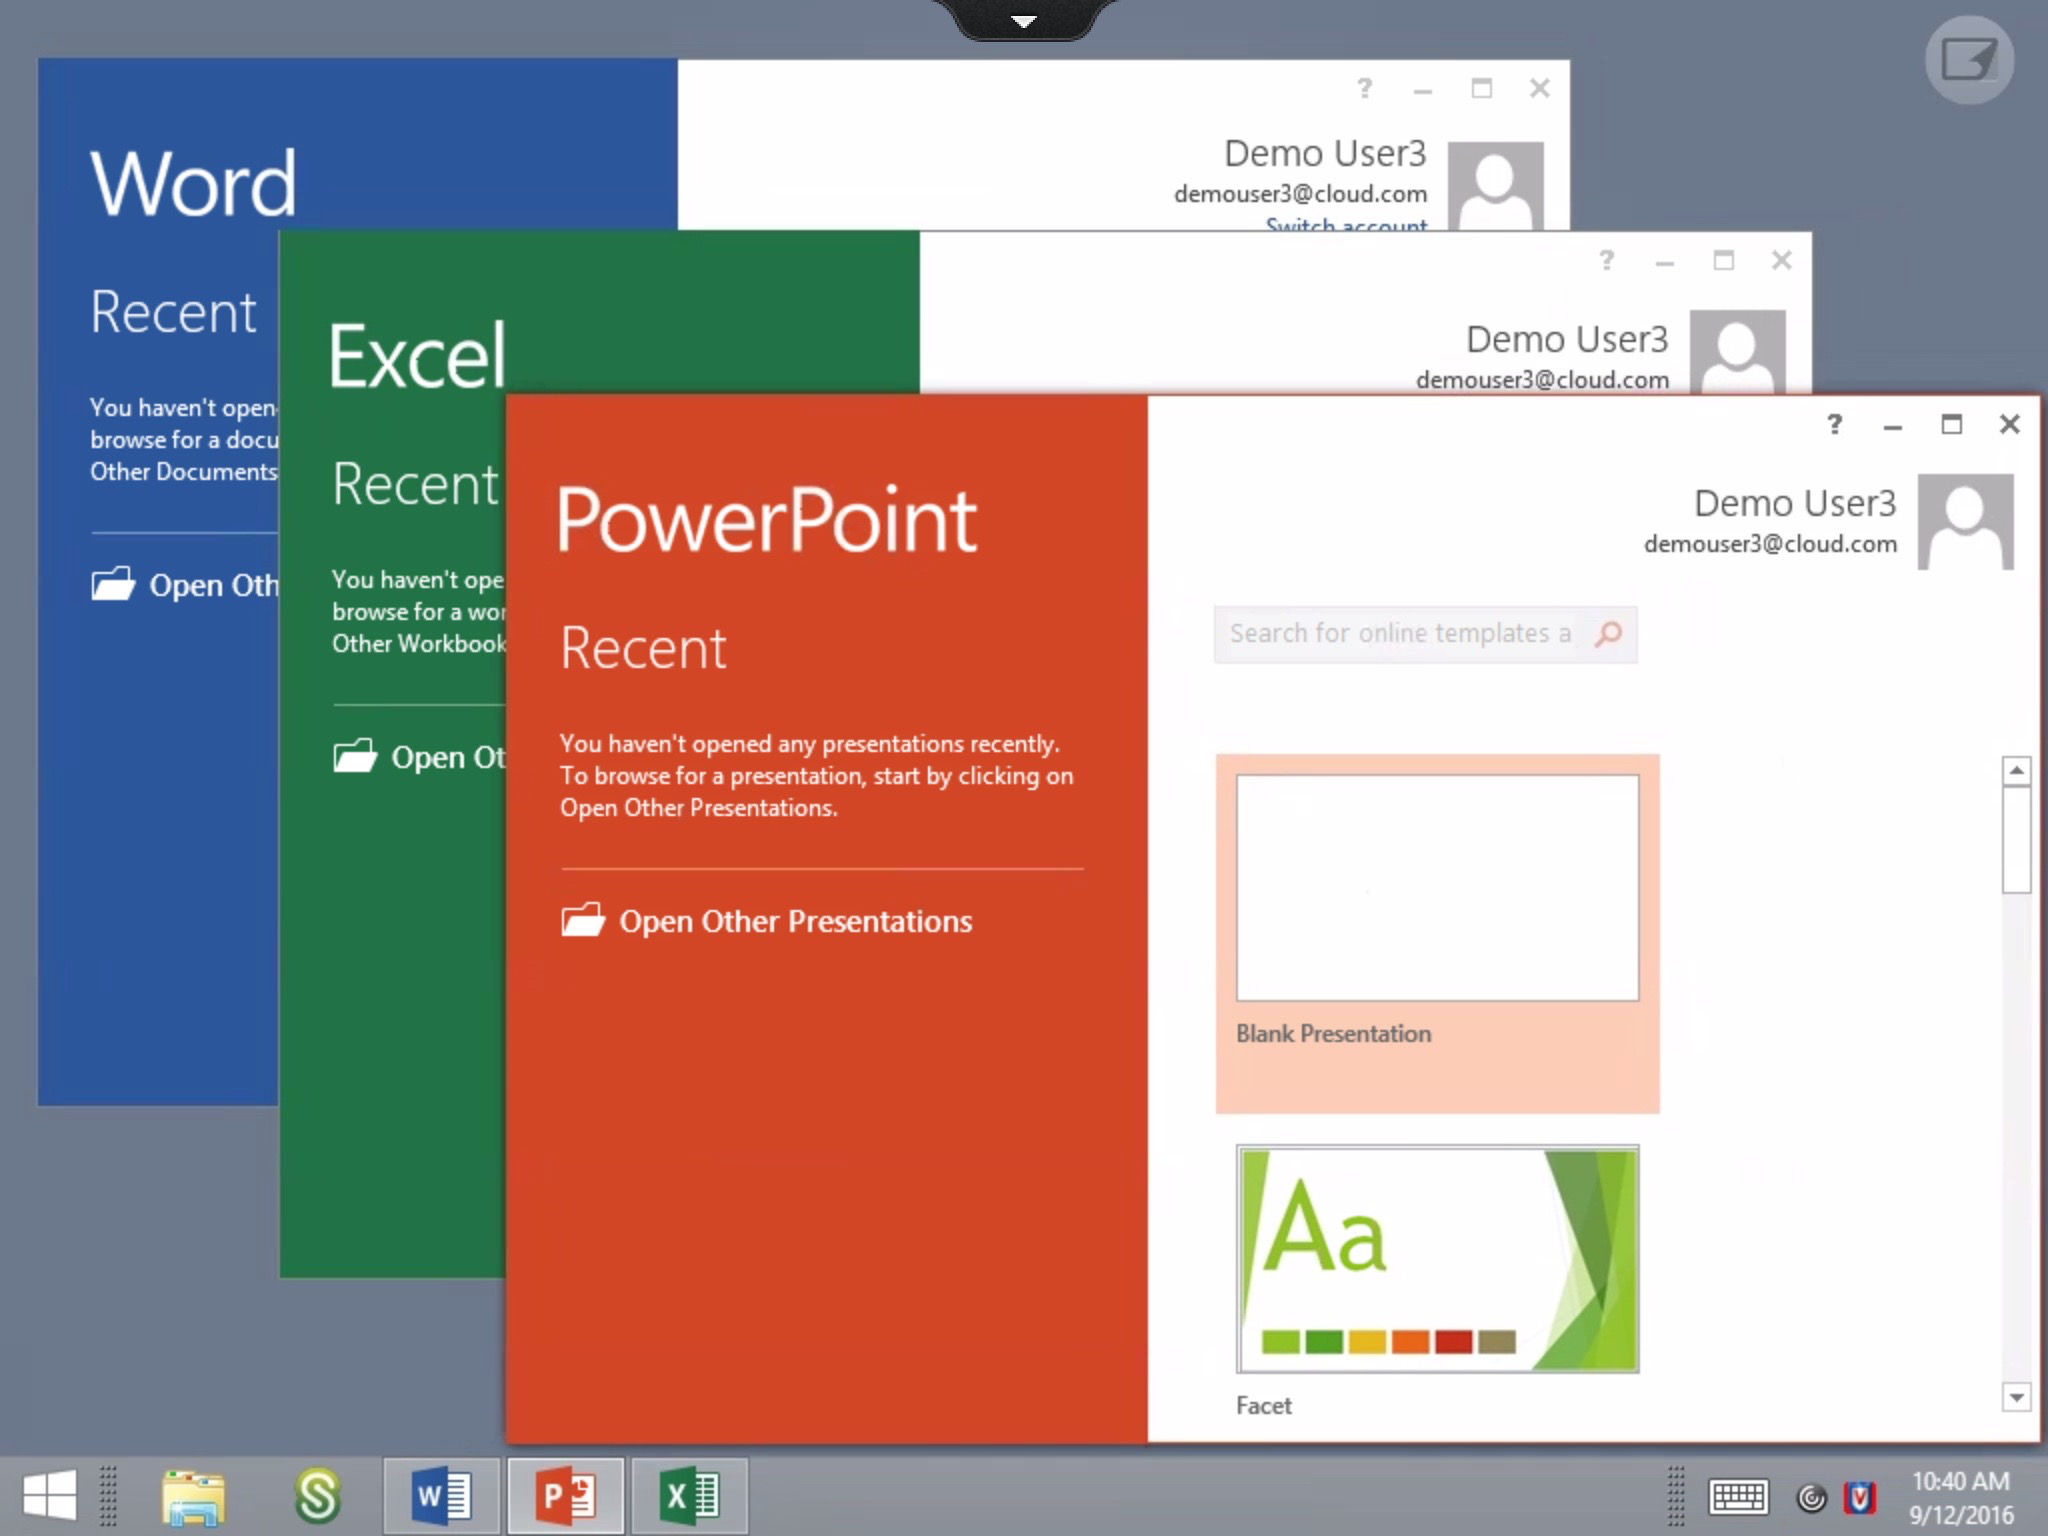Show the on-screen keyboard tray icon
The width and height of the screenshot is (2048, 1536).
point(1738,1497)
